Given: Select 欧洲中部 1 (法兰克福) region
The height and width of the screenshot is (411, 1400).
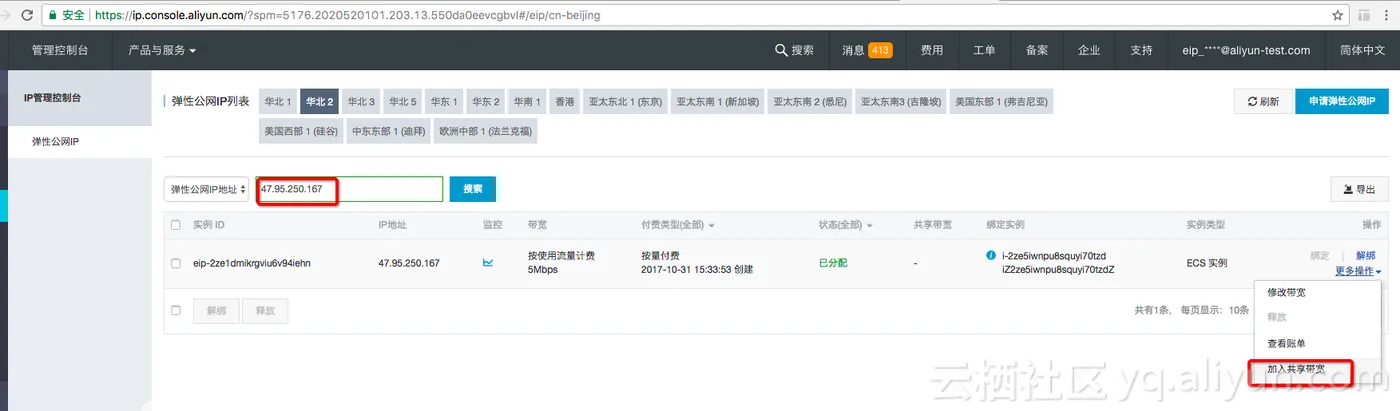Looking at the screenshot, I should pyautogui.click(x=486, y=130).
